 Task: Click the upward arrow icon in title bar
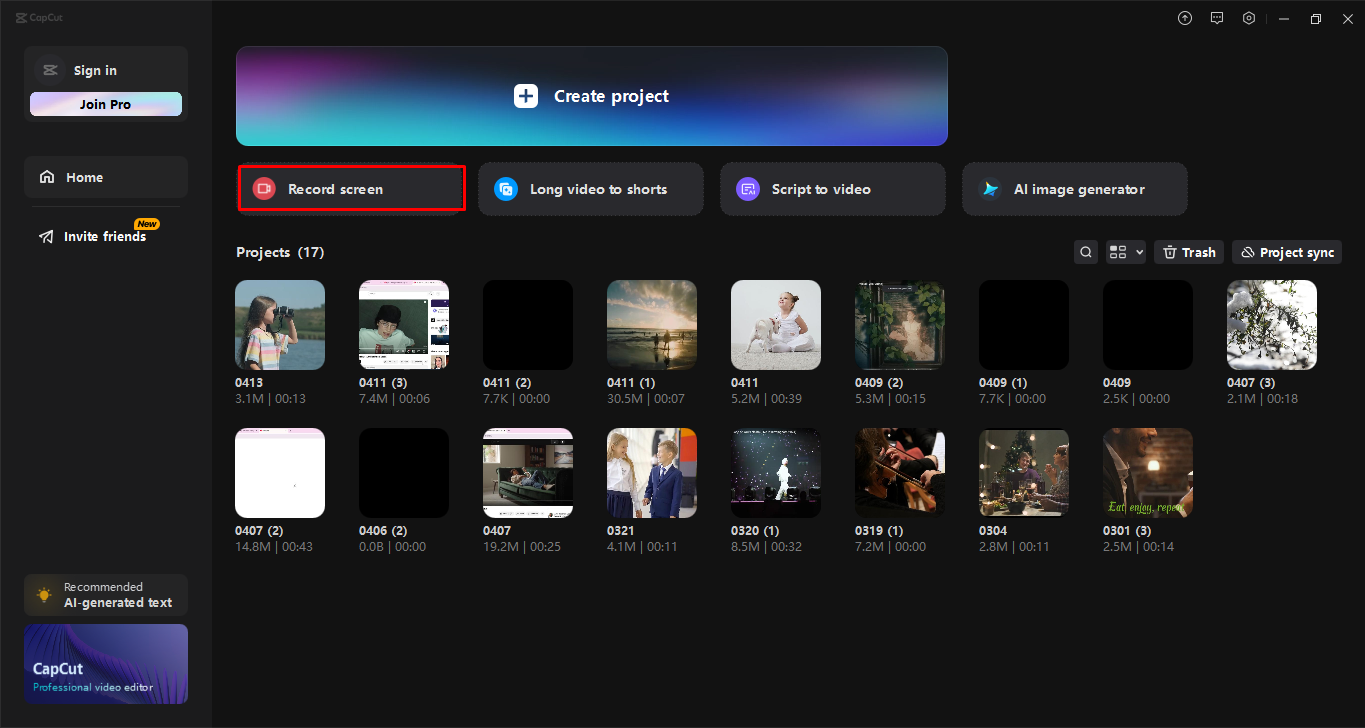[x=1185, y=18]
